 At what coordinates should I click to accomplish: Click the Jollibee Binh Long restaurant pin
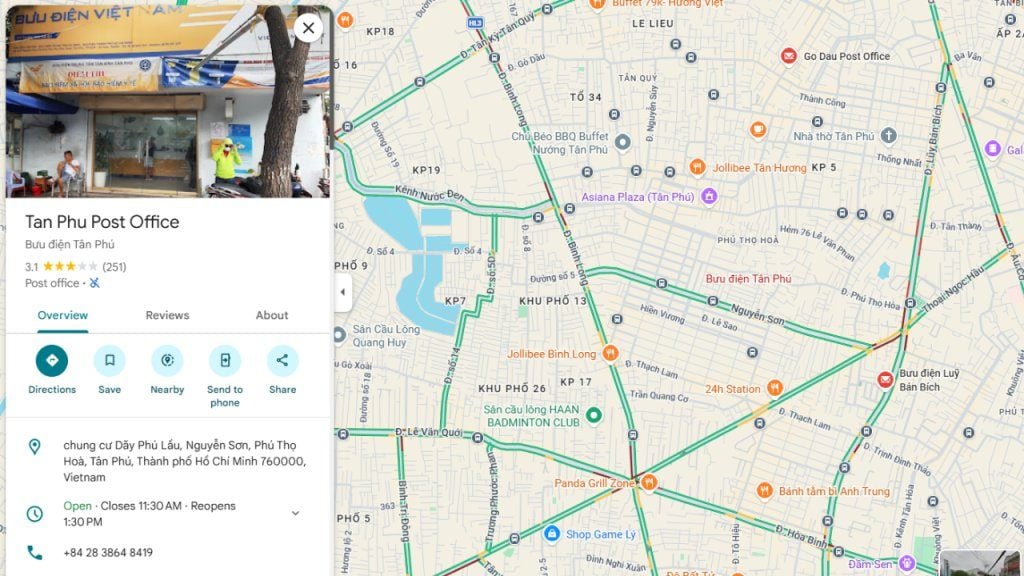click(x=610, y=353)
